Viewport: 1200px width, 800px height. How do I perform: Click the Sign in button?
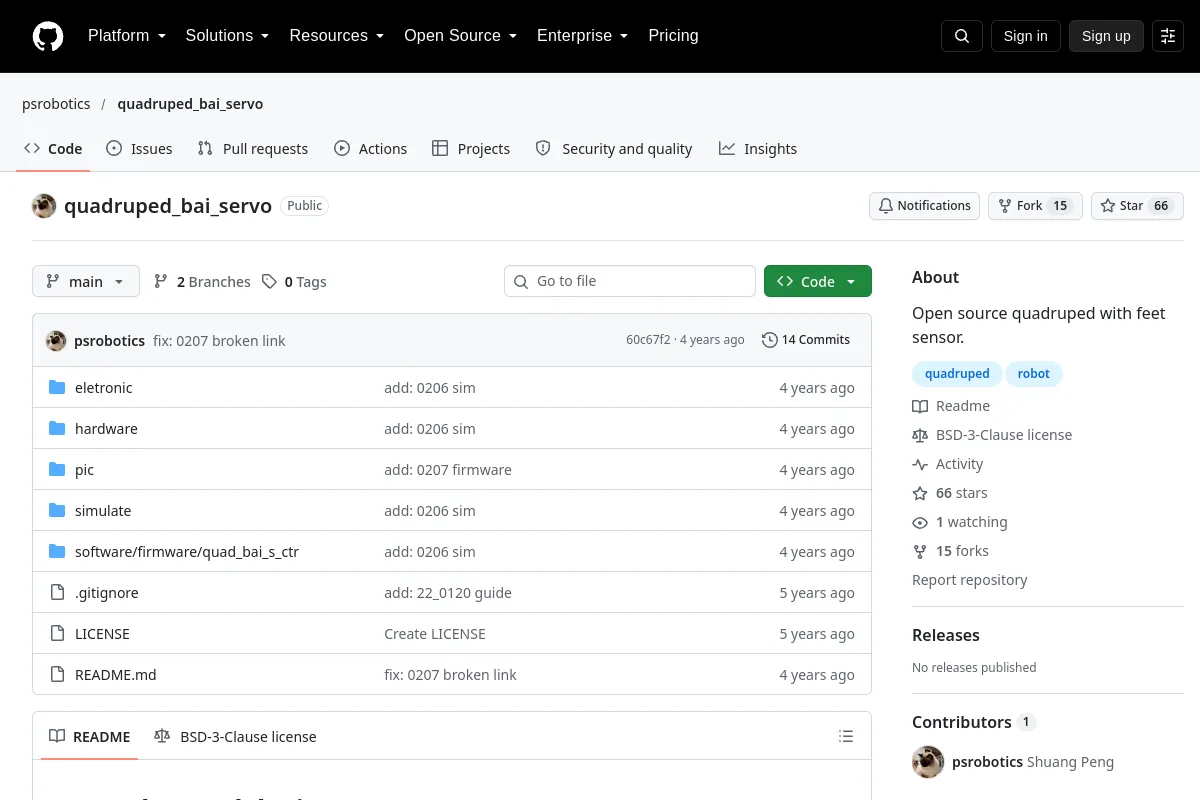click(1025, 36)
